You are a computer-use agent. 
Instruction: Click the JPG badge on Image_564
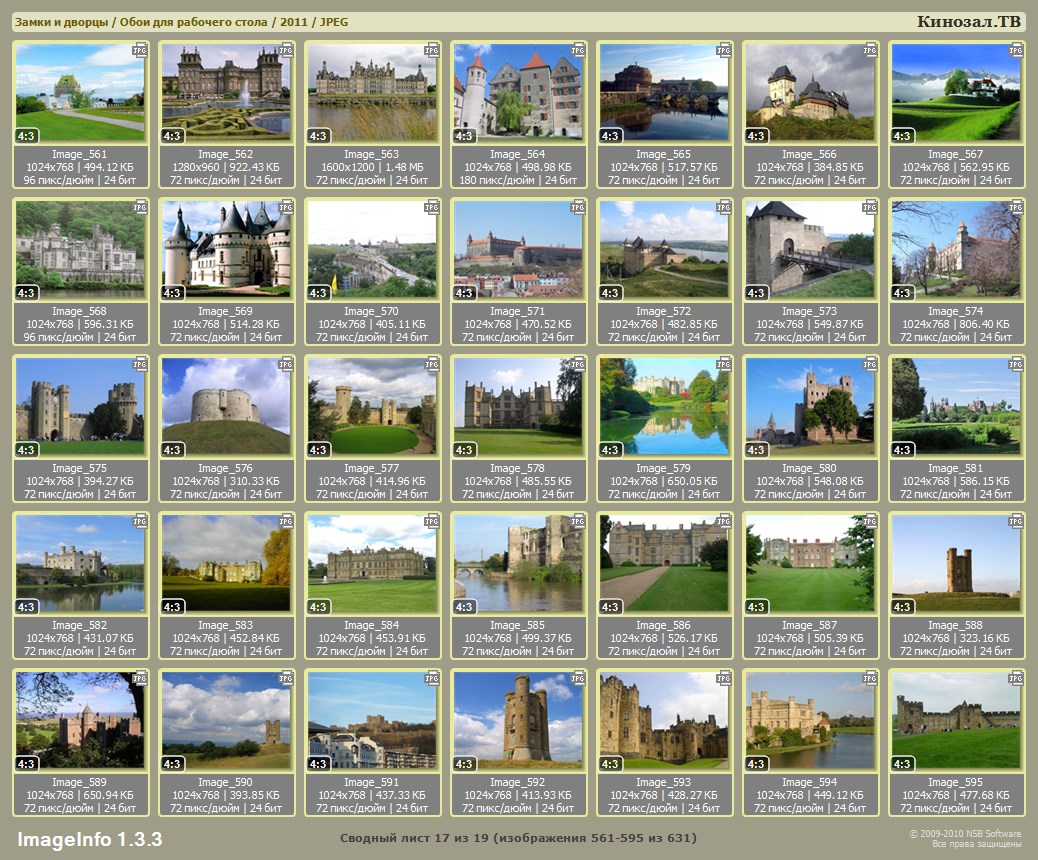(x=577, y=50)
